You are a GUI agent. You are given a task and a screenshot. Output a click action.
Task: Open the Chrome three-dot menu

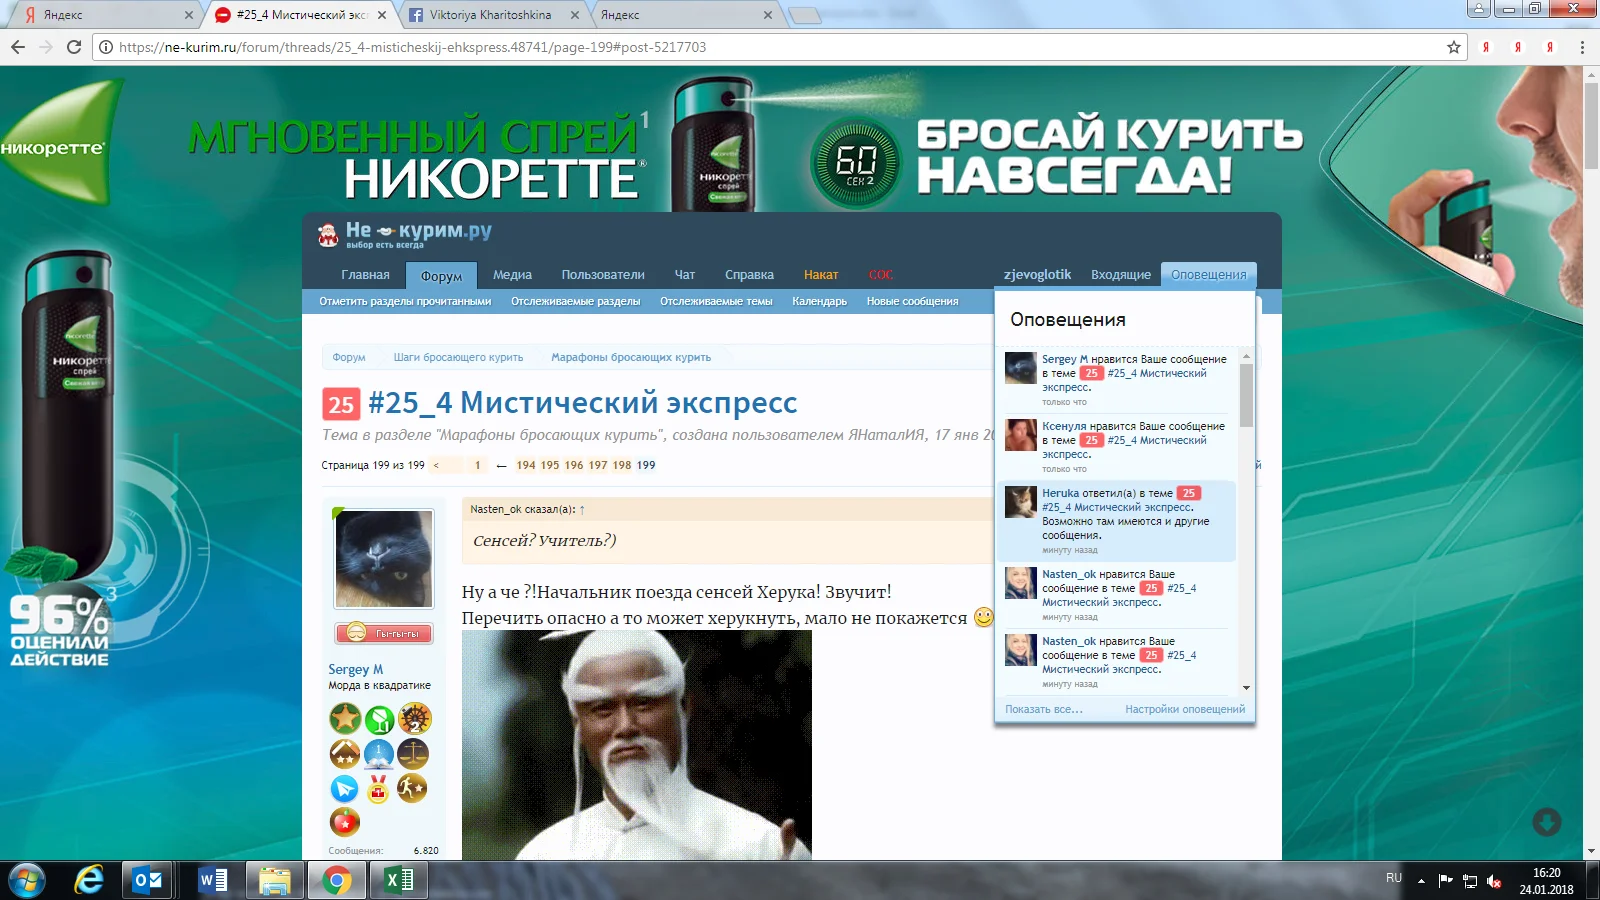pyautogui.click(x=1582, y=47)
